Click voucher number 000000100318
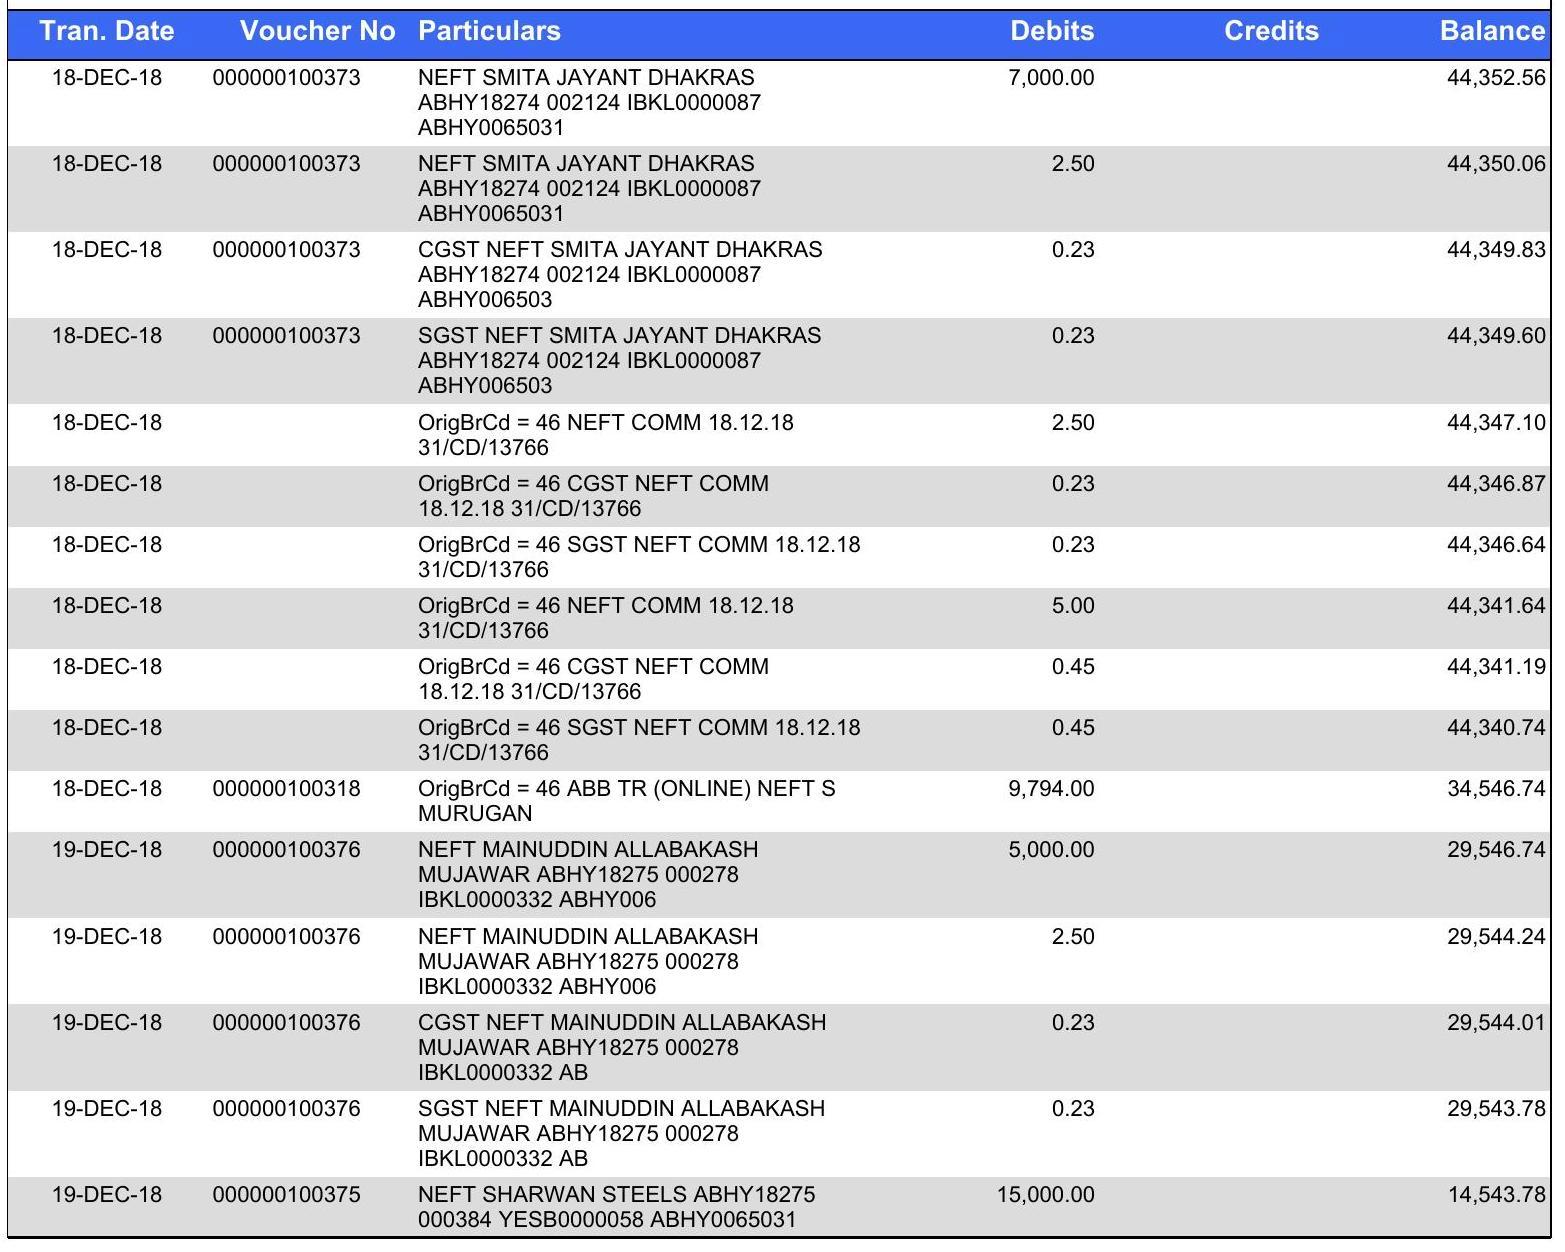 (286, 789)
